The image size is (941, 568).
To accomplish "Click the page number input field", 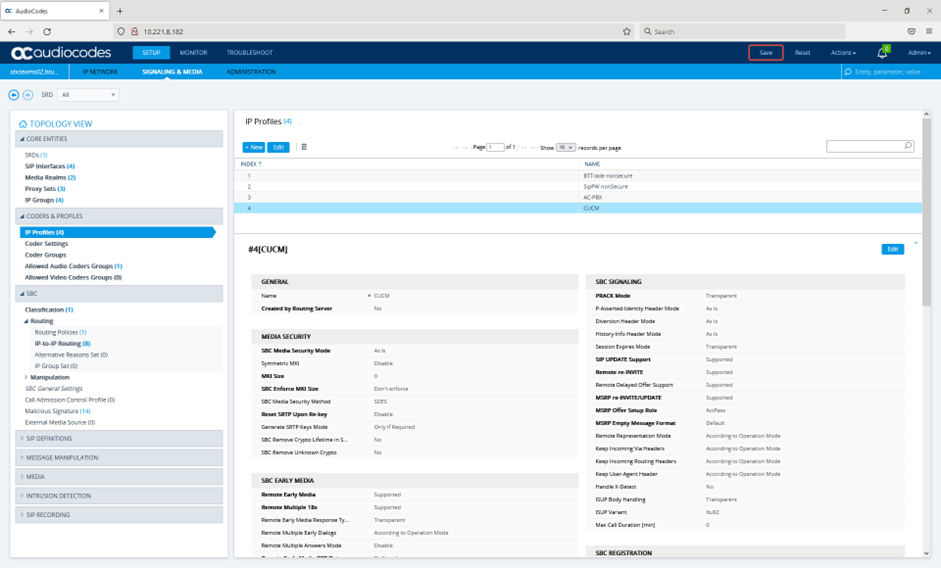I will coord(495,148).
